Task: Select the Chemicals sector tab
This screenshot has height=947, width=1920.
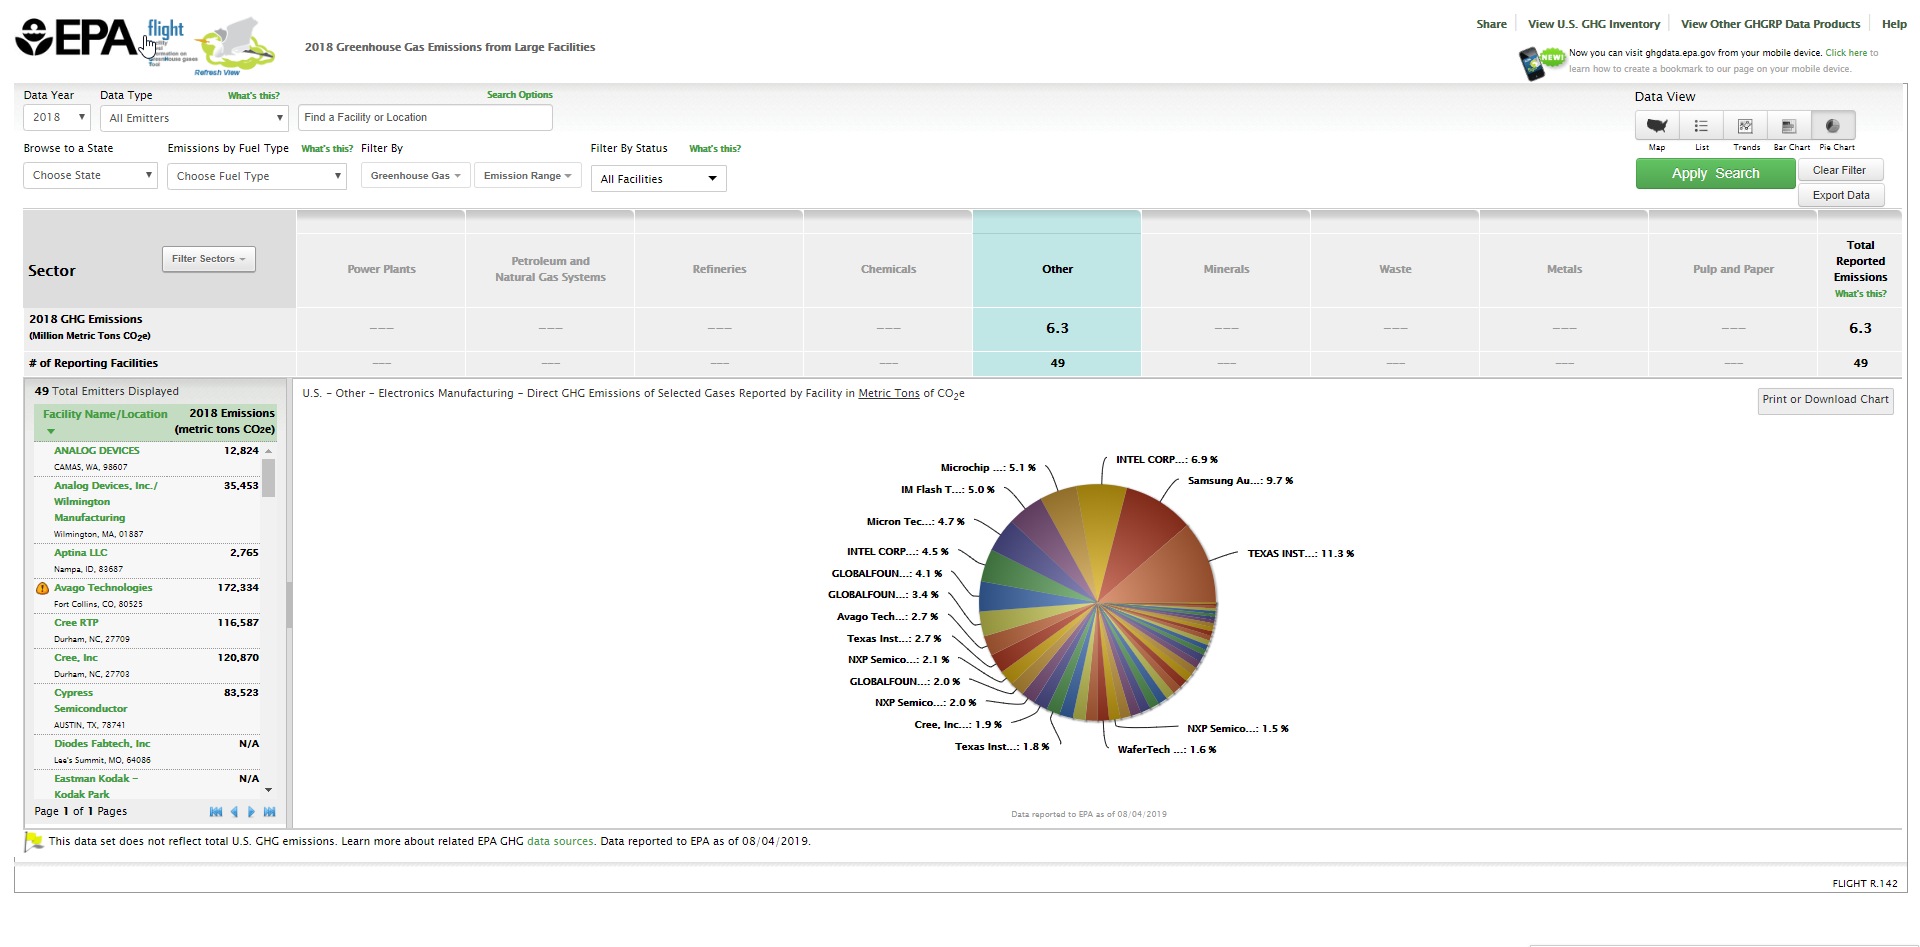Action: pos(888,269)
